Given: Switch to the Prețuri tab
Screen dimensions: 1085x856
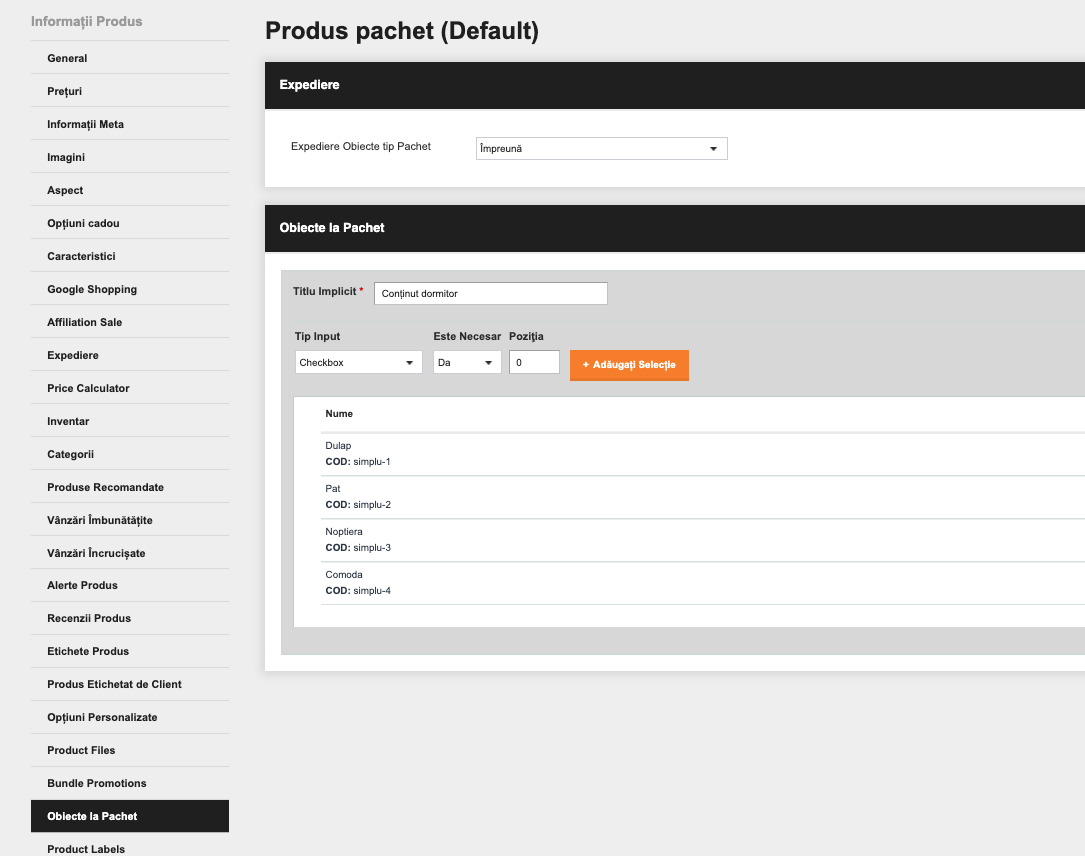Looking at the screenshot, I should [x=130, y=91].
